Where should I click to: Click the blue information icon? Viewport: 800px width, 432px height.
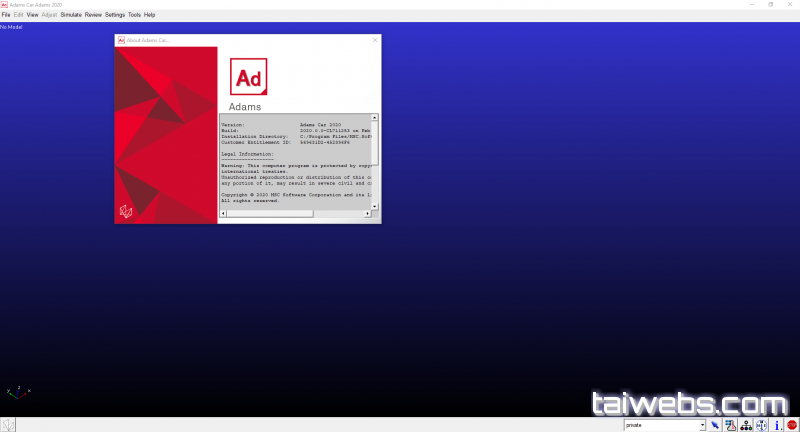pos(777,425)
